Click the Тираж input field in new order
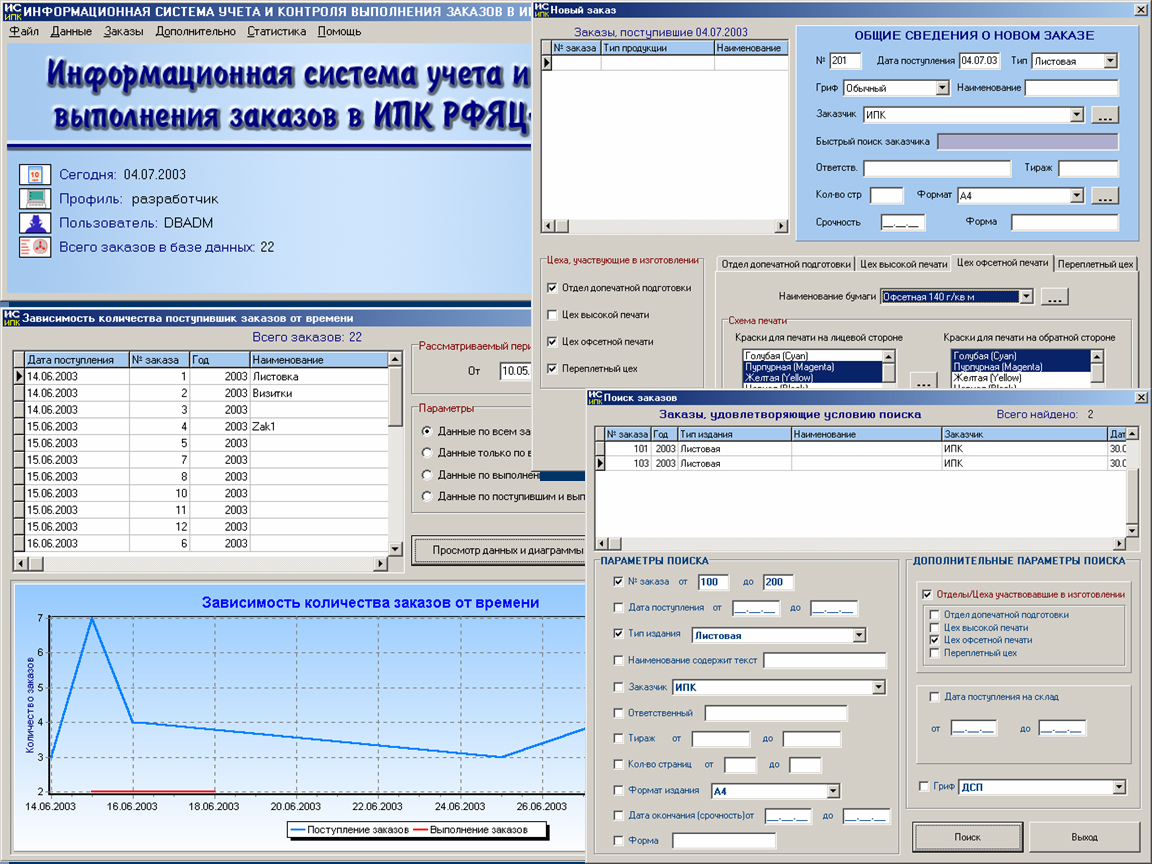The image size is (1152, 864). point(1088,168)
